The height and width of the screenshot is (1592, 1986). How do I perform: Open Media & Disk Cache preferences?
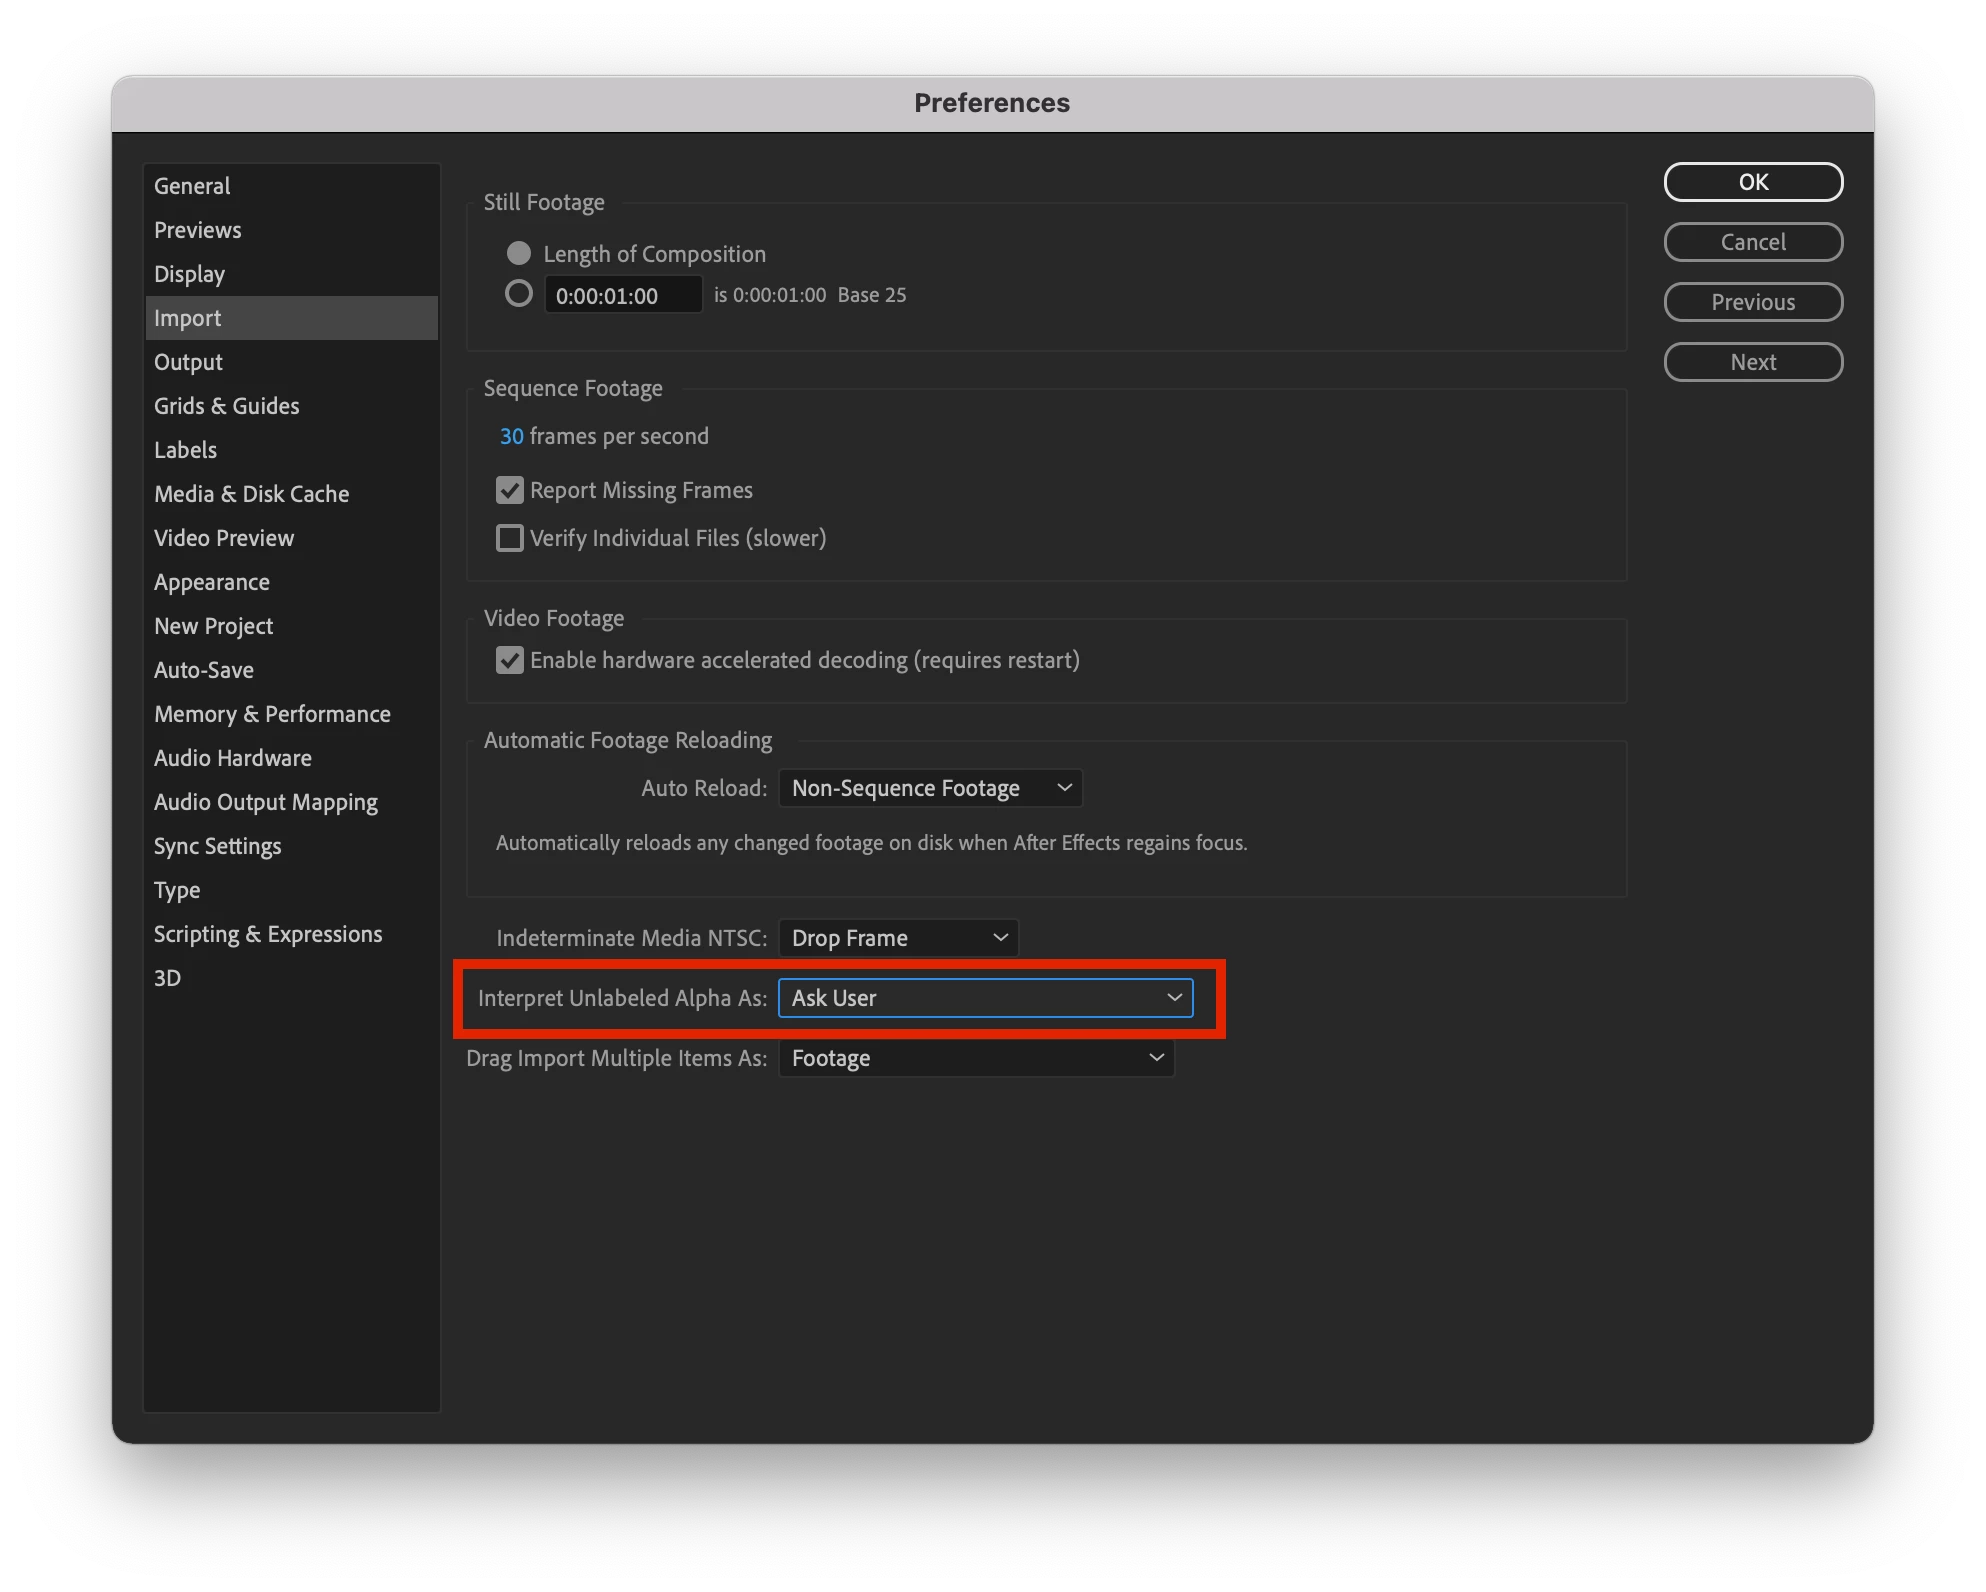[251, 494]
